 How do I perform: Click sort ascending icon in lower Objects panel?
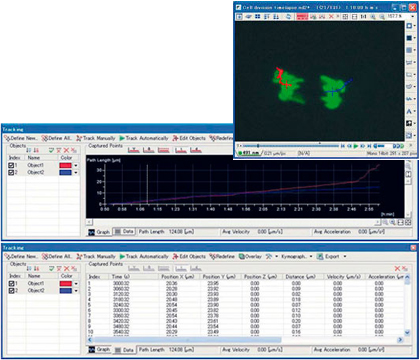pos(29,268)
